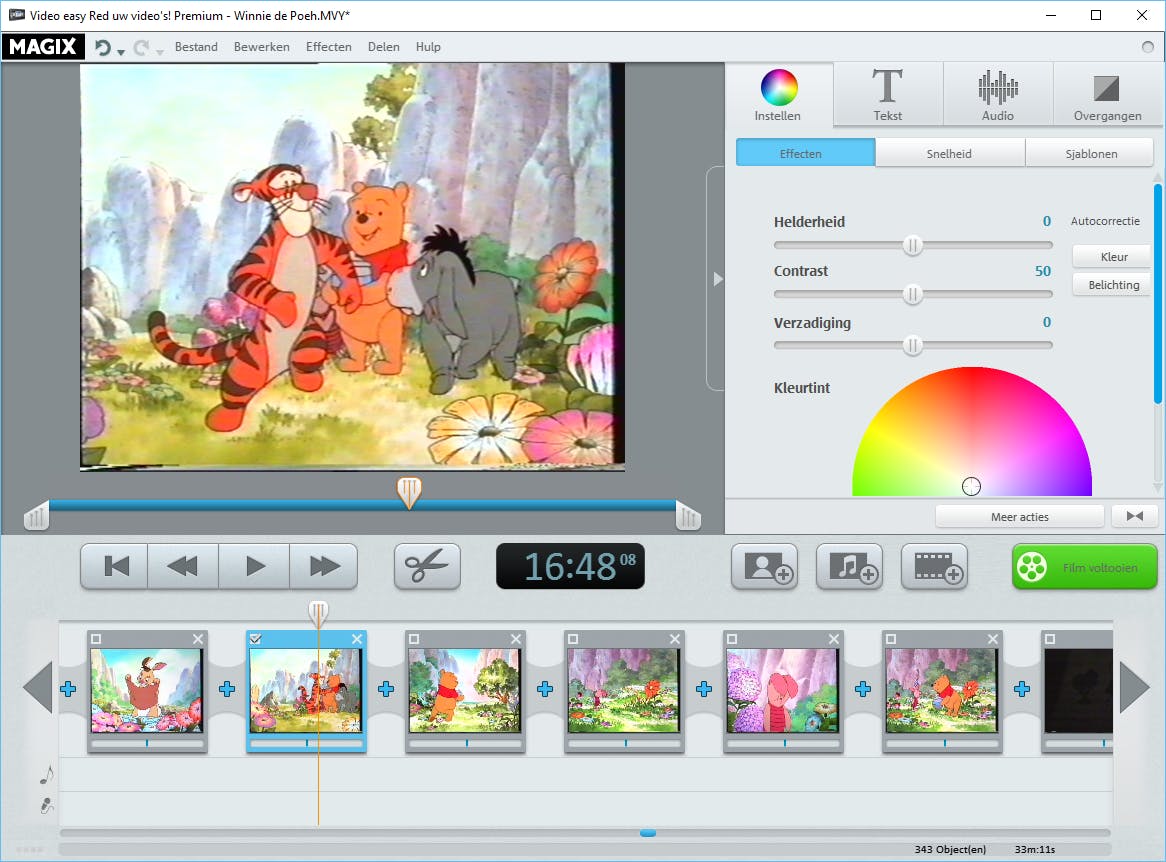
Task: Open the Hulp menu
Action: [x=428, y=47]
